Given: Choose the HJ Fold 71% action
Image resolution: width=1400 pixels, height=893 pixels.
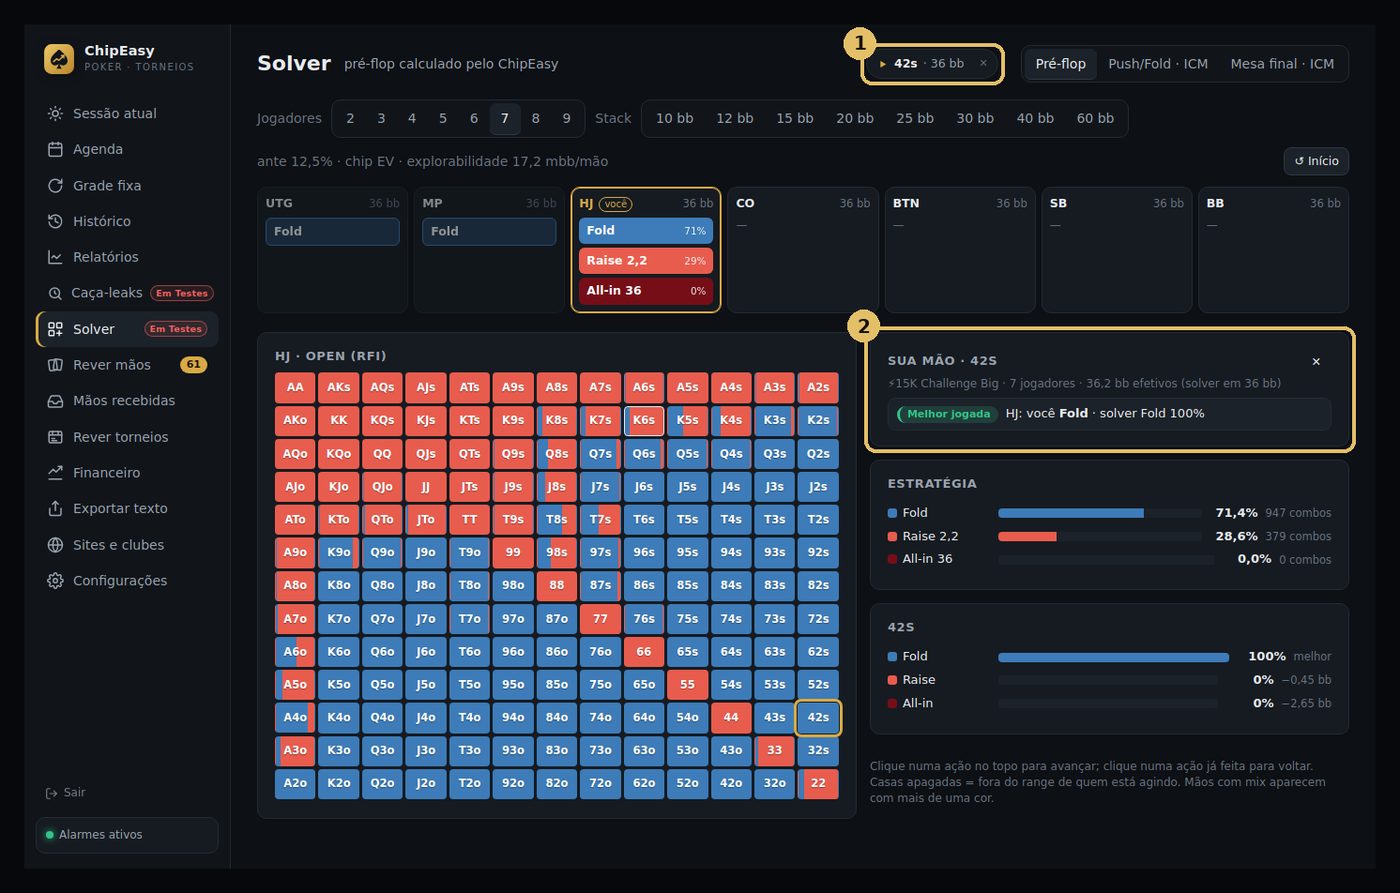Looking at the screenshot, I should click(646, 231).
